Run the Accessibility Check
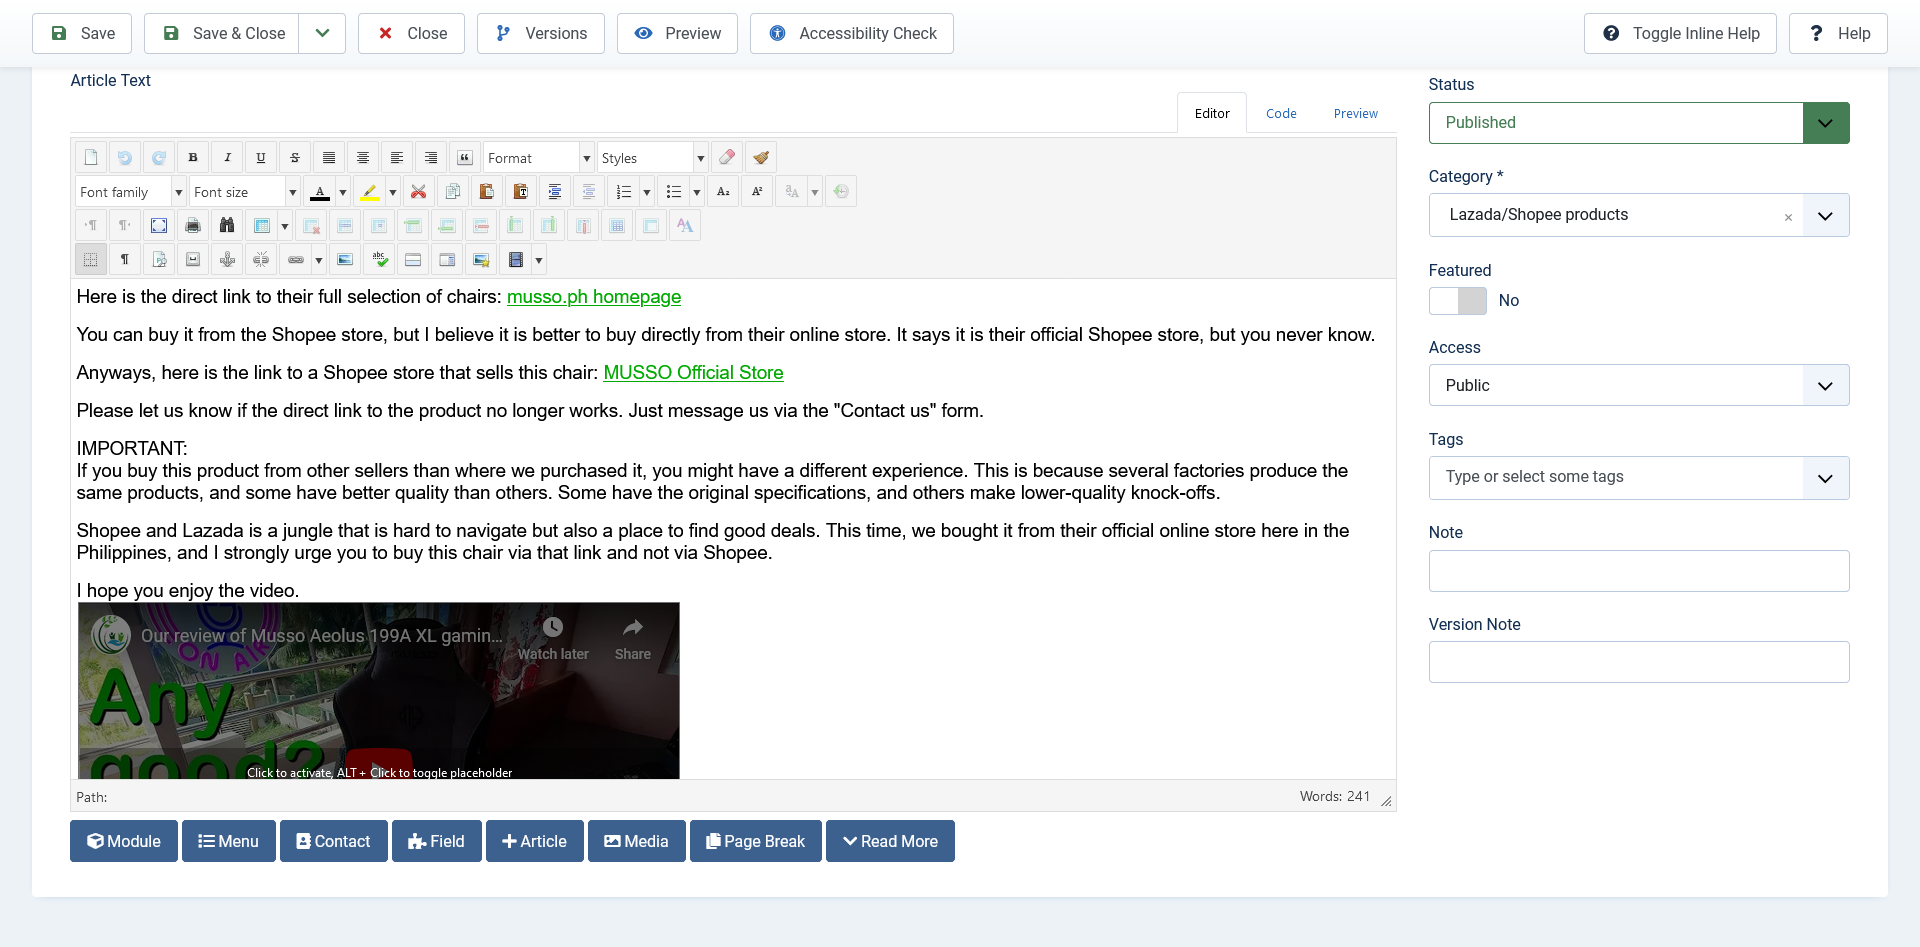Image resolution: width=1920 pixels, height=947 pixels. [x=852, y=33]
